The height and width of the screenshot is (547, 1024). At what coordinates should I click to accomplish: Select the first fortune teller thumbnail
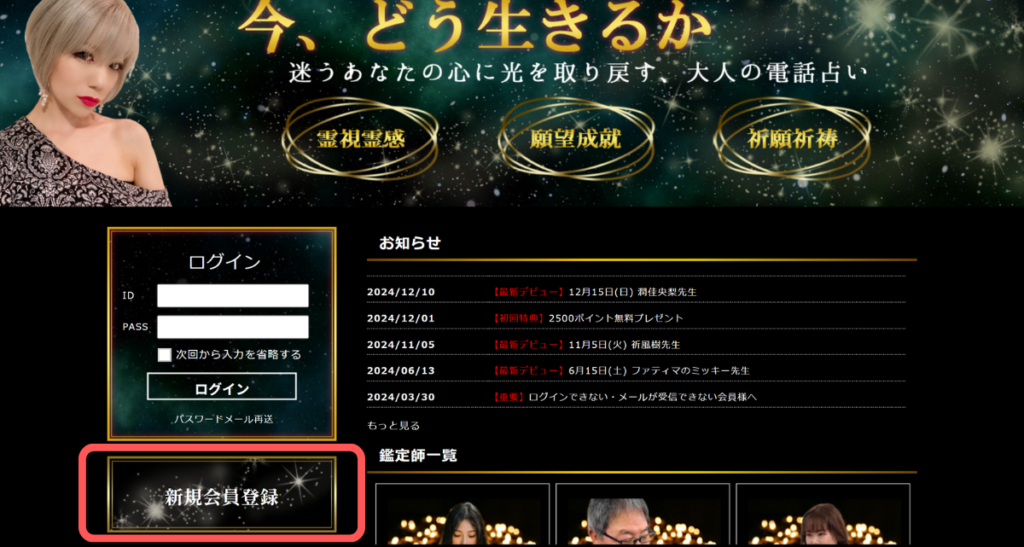point(462,516)
